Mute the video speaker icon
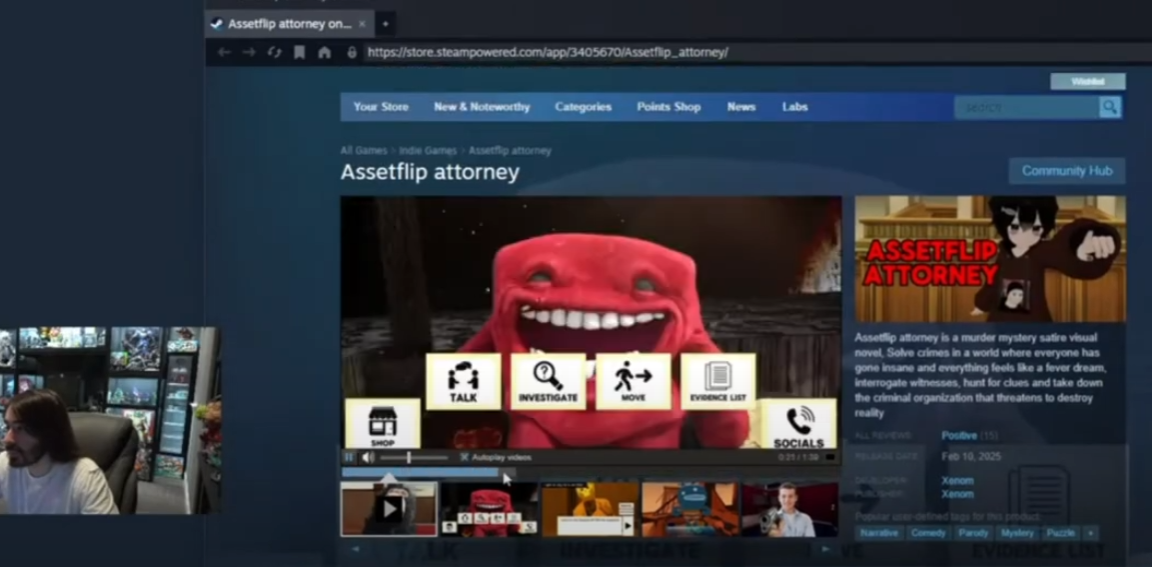This screenshot has width=1152, height=567. [x=368, y=458]
